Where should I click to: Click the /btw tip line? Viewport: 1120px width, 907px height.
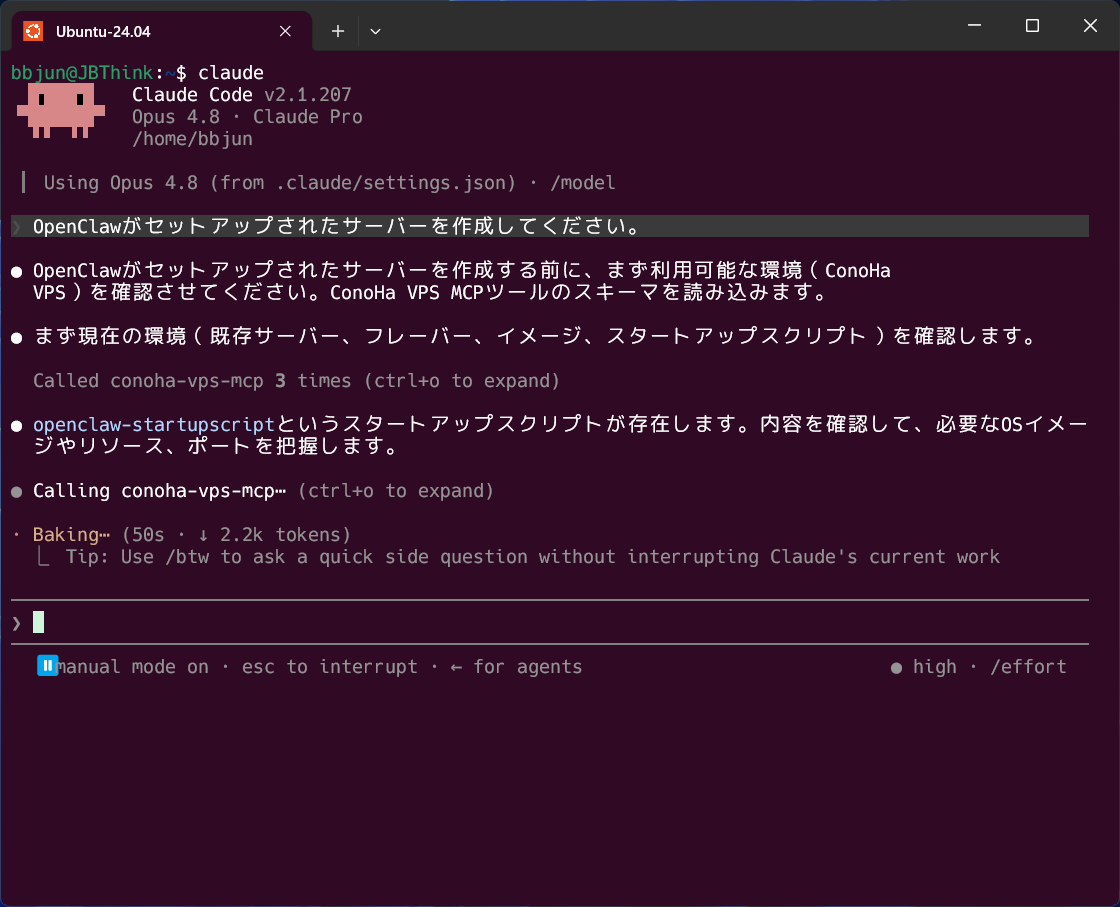532,557
